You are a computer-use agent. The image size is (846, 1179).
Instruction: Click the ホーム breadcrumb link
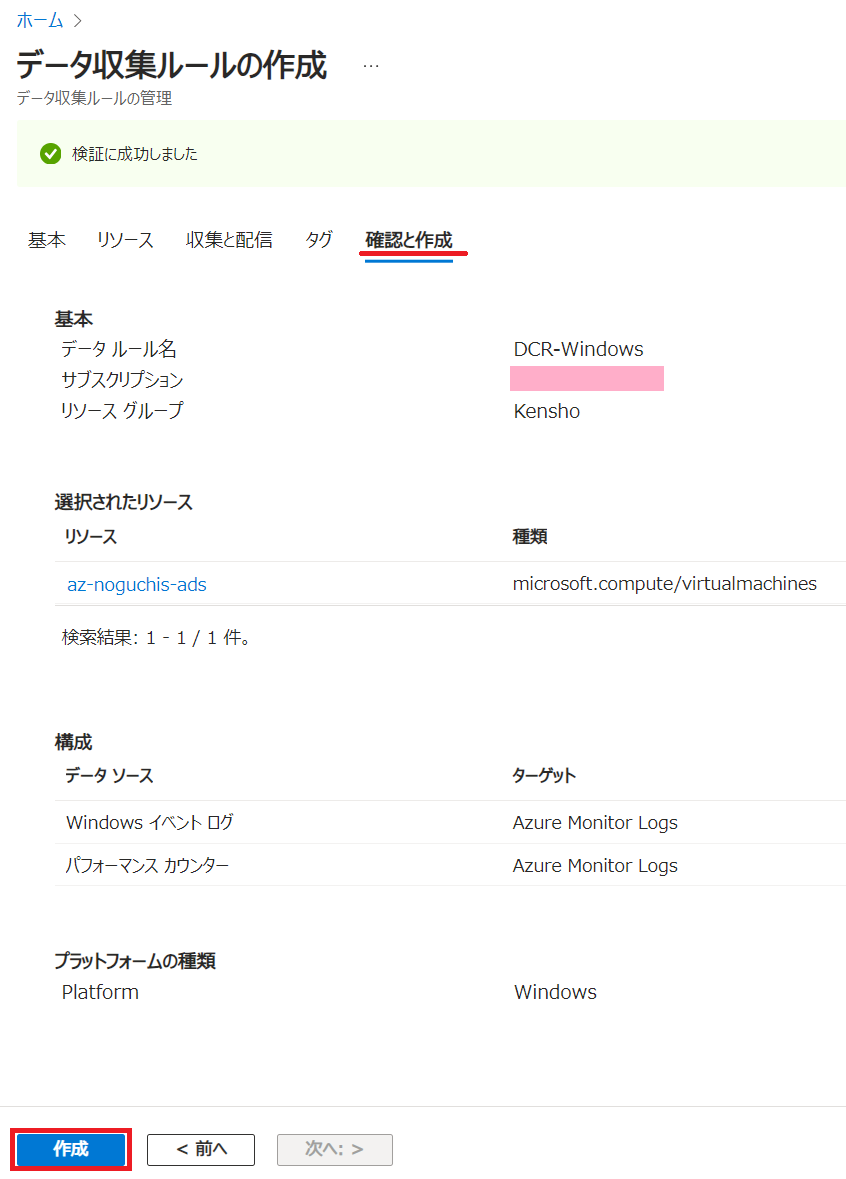[x=40, y=20]
